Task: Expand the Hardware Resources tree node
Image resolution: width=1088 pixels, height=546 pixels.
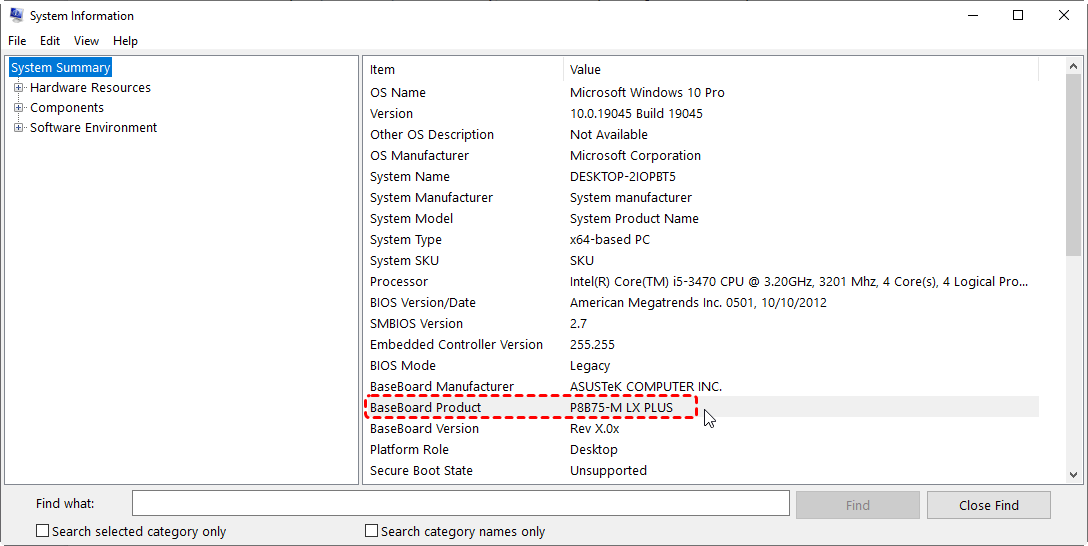Action: pyautogui.click(x=18, y=88)
